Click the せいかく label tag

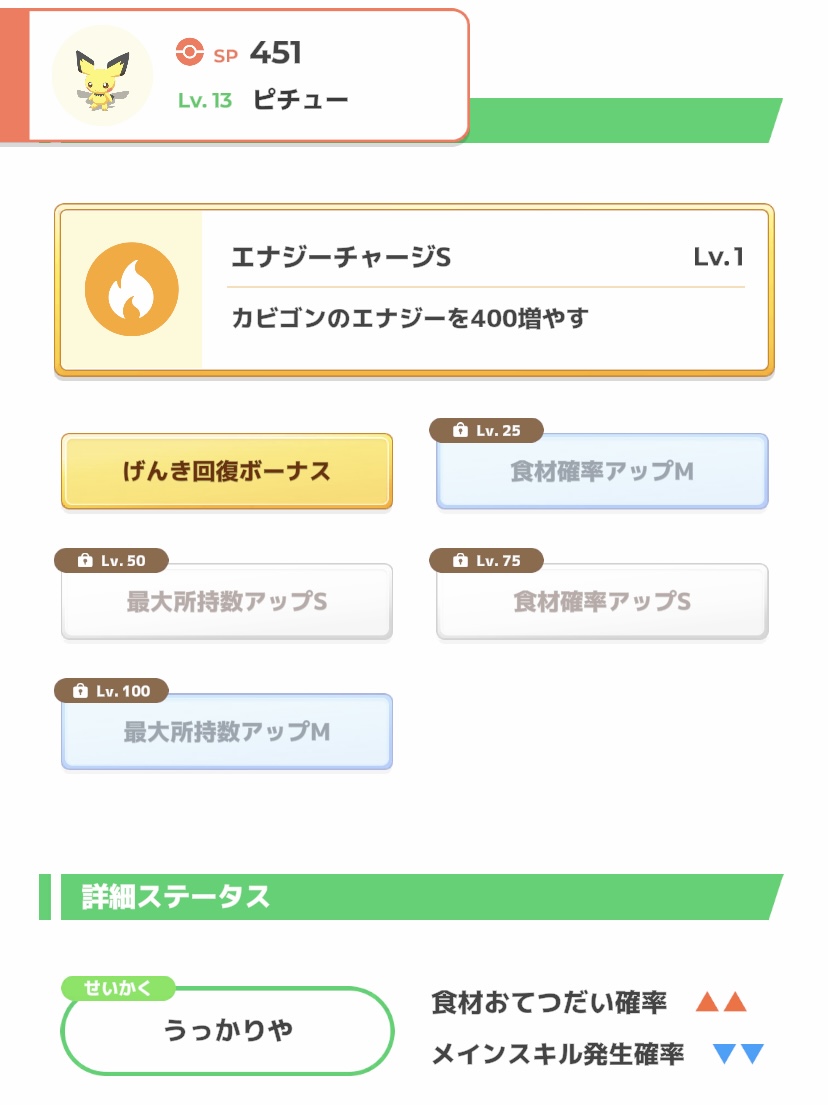pos(118,988)
